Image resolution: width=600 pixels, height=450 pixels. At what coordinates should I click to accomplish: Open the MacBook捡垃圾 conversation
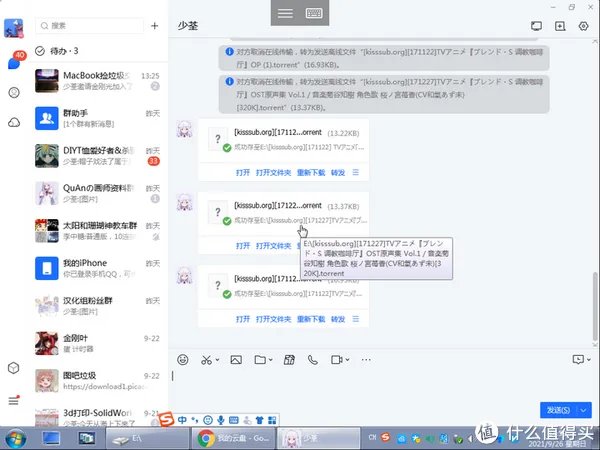pyautogui.click(x=98, y=81)
